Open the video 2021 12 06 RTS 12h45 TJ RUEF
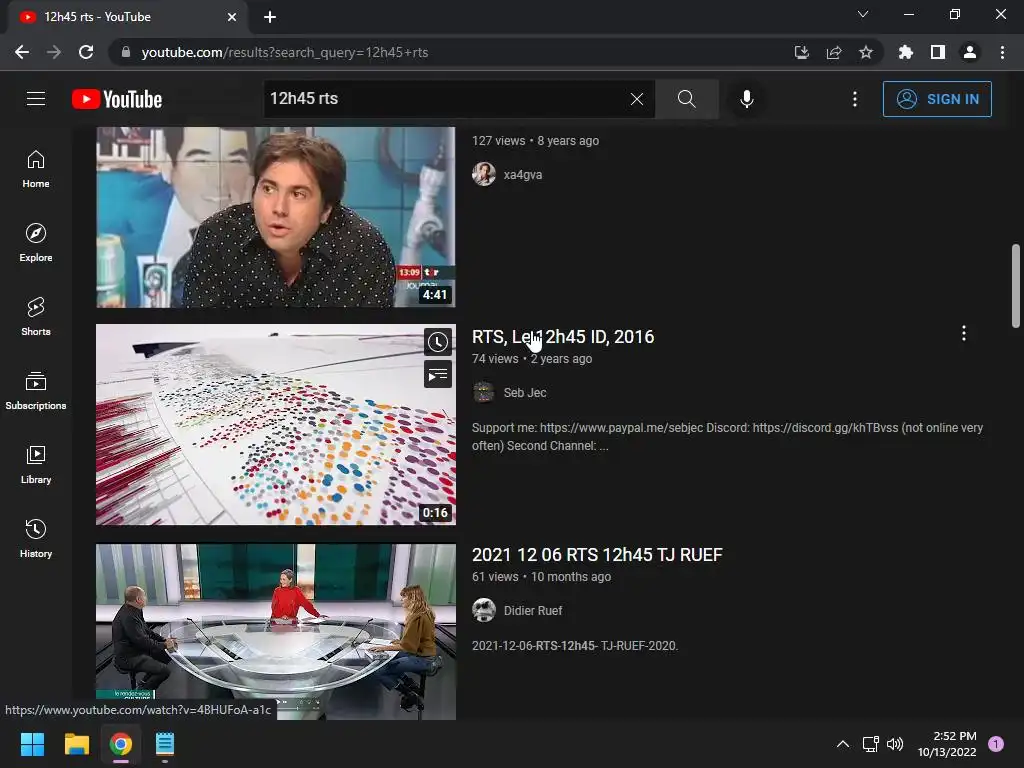This screenshot has width=1024, height=768. (x=597, y=554)
